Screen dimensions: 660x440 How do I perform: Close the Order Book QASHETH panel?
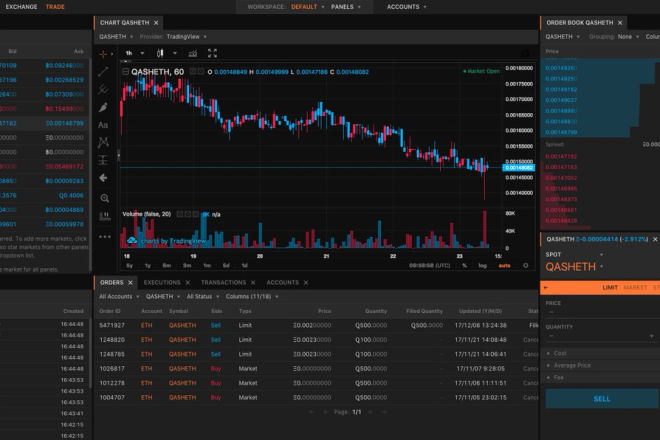click(620, 23)
